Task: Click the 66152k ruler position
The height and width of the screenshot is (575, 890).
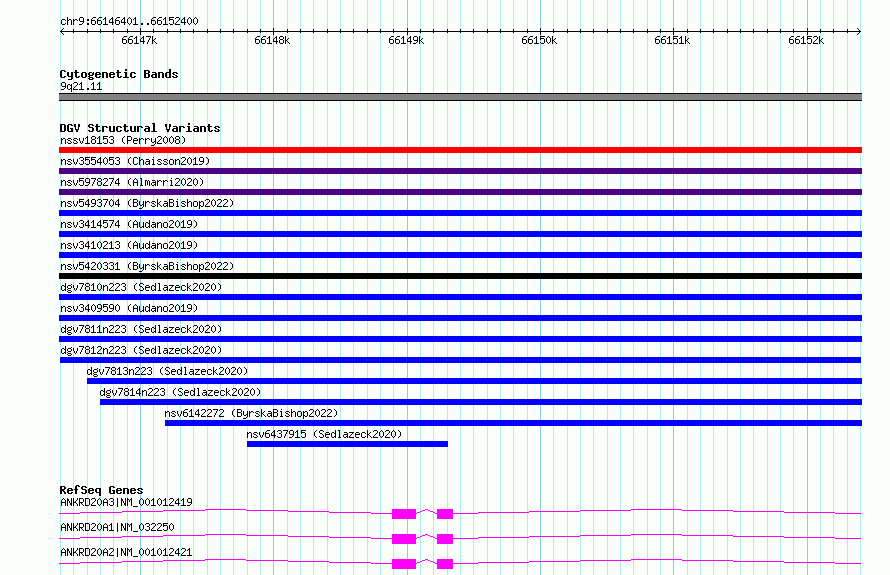Action: [806, 40]
